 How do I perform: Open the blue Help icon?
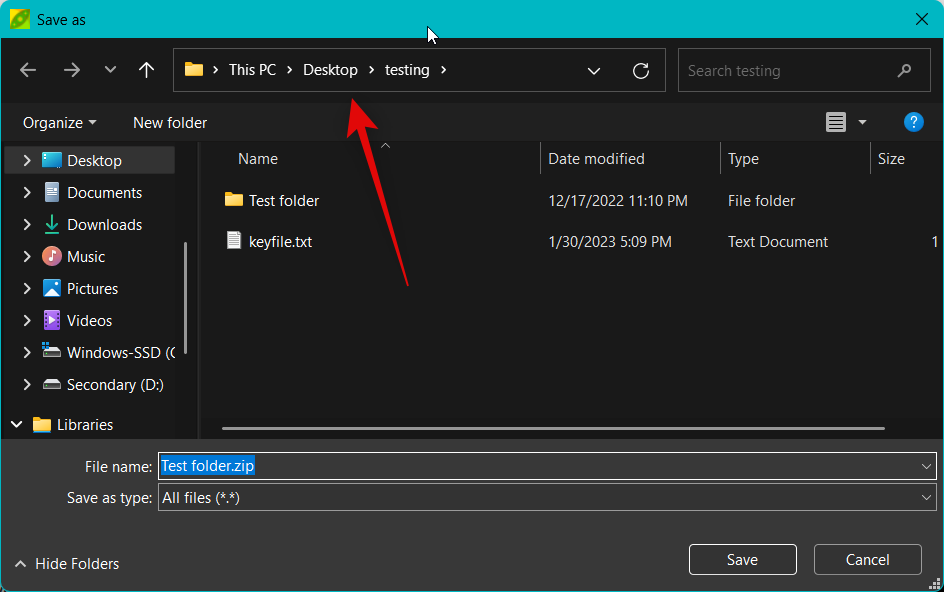click(913, 122)
